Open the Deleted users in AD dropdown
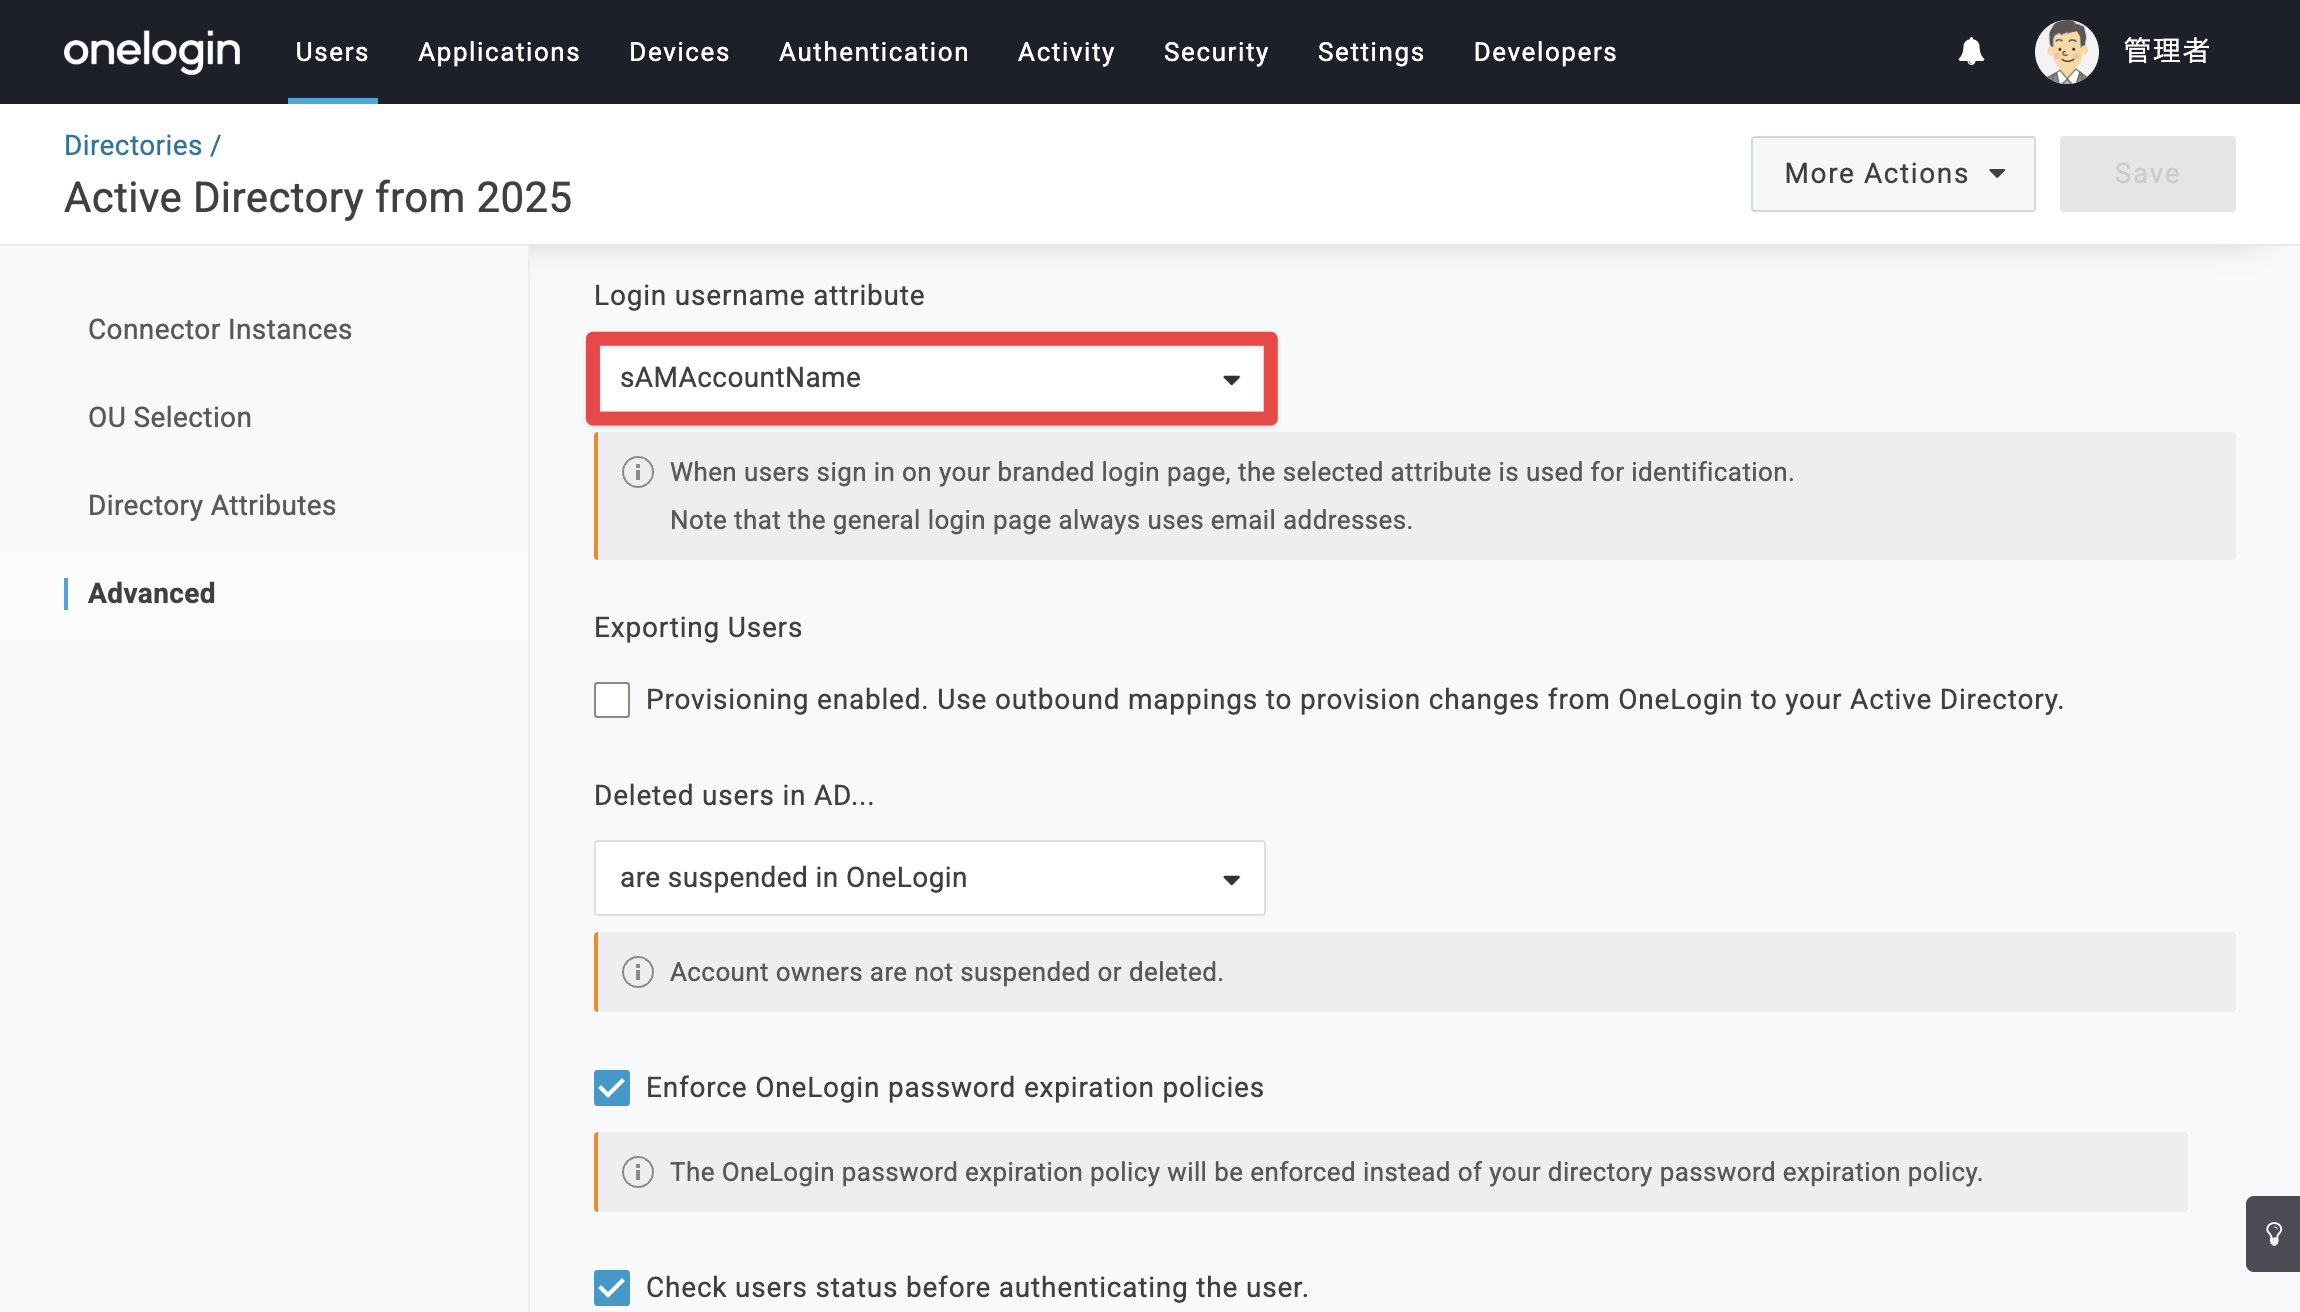 pos(930,878)
